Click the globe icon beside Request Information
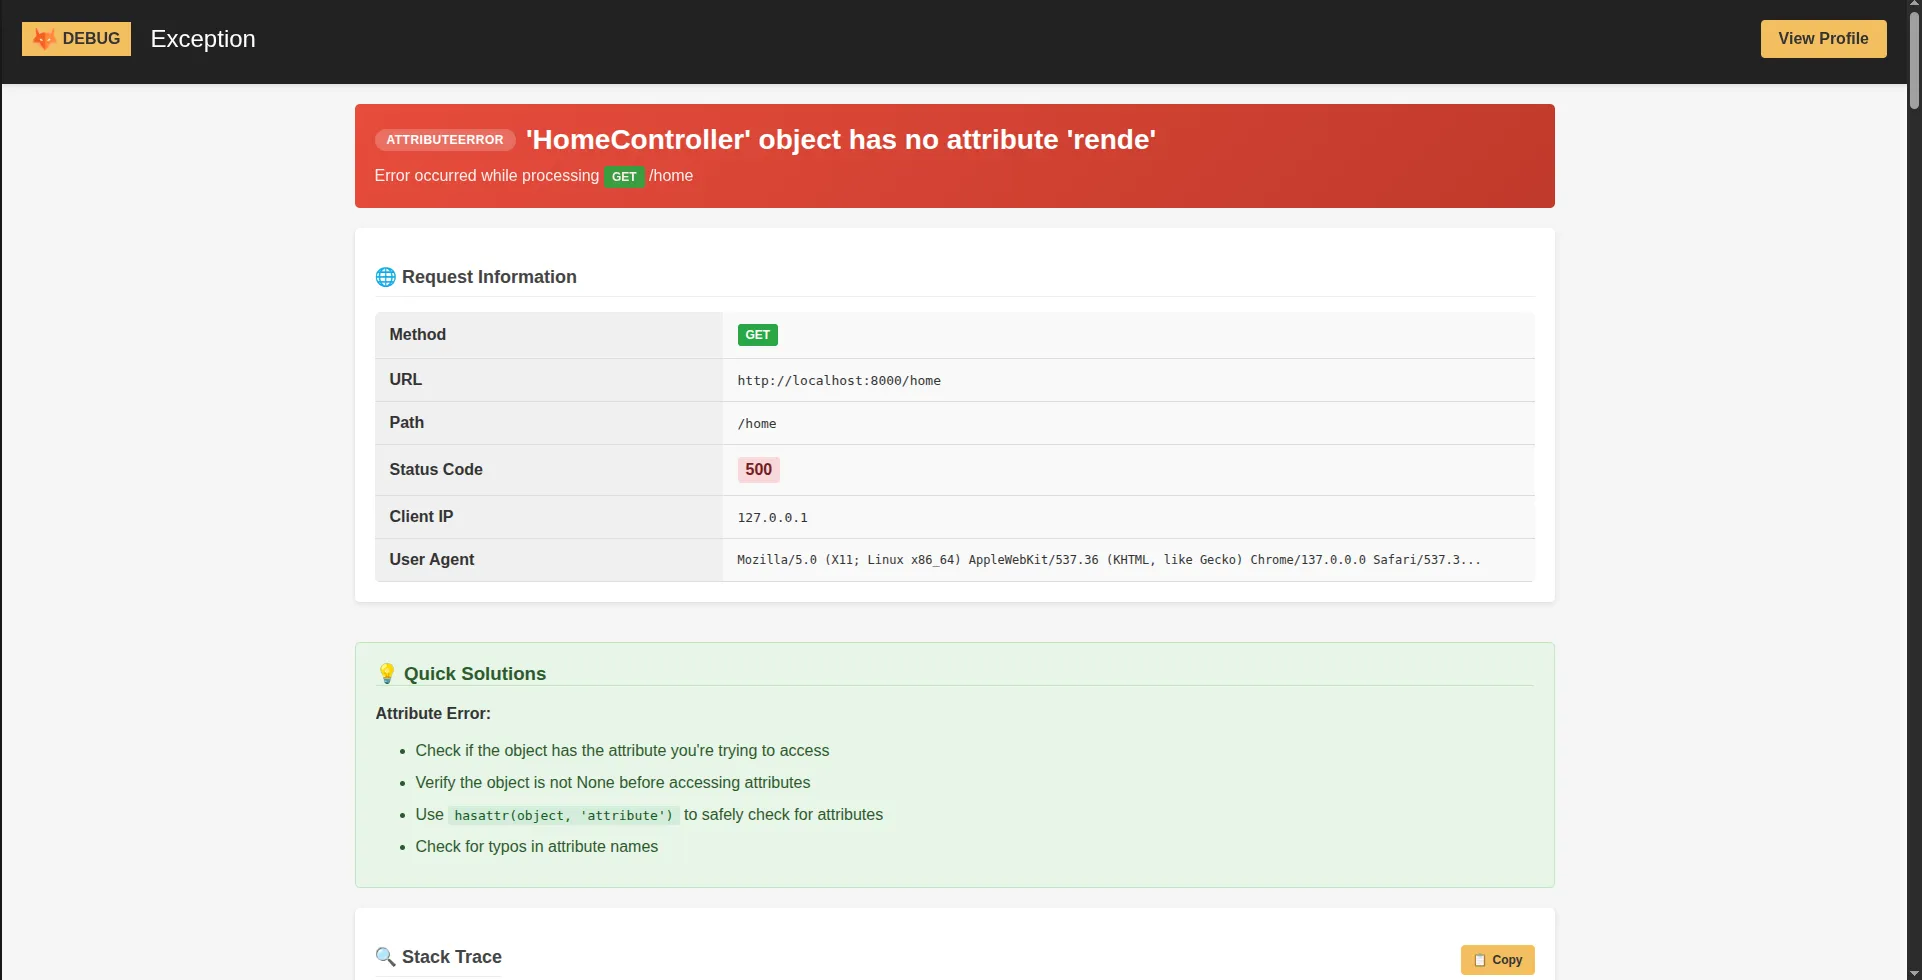This screenshot has width=1922, height=980. 385,277
